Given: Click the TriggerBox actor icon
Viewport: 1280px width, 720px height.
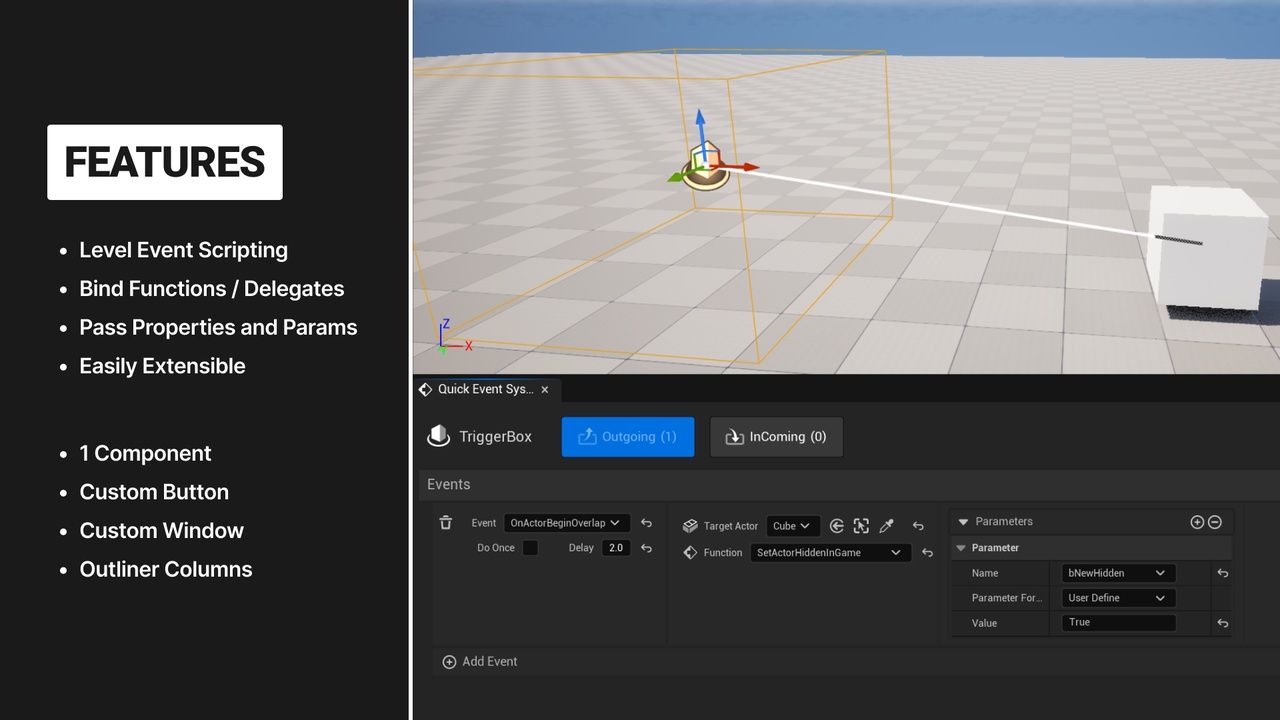Looking at the screenshot, I should [439, 436].
